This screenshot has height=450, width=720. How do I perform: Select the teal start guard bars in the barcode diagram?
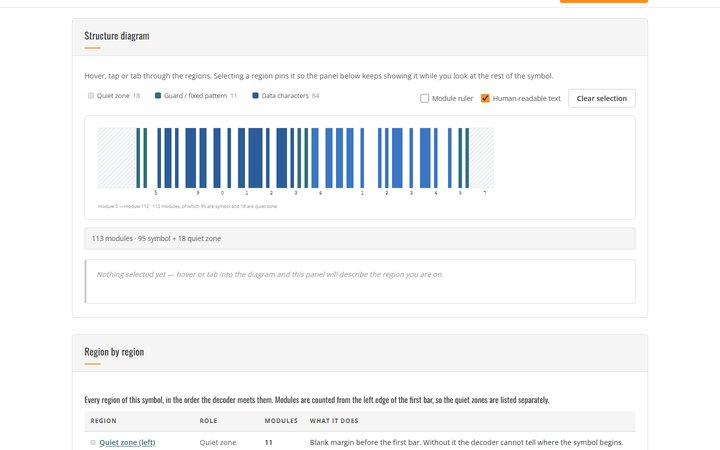(x=141, y=158)
